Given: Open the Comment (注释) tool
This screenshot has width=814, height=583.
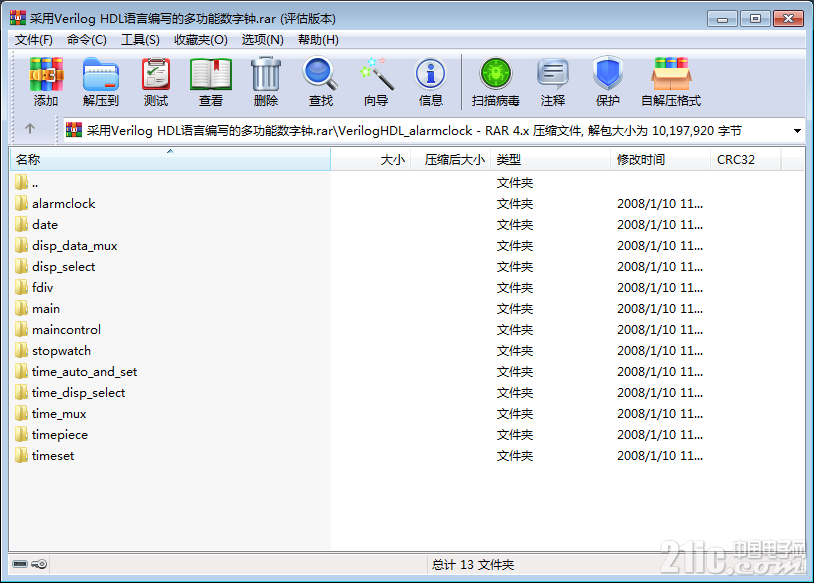Looking at the screenshot, I should [553, 75].
